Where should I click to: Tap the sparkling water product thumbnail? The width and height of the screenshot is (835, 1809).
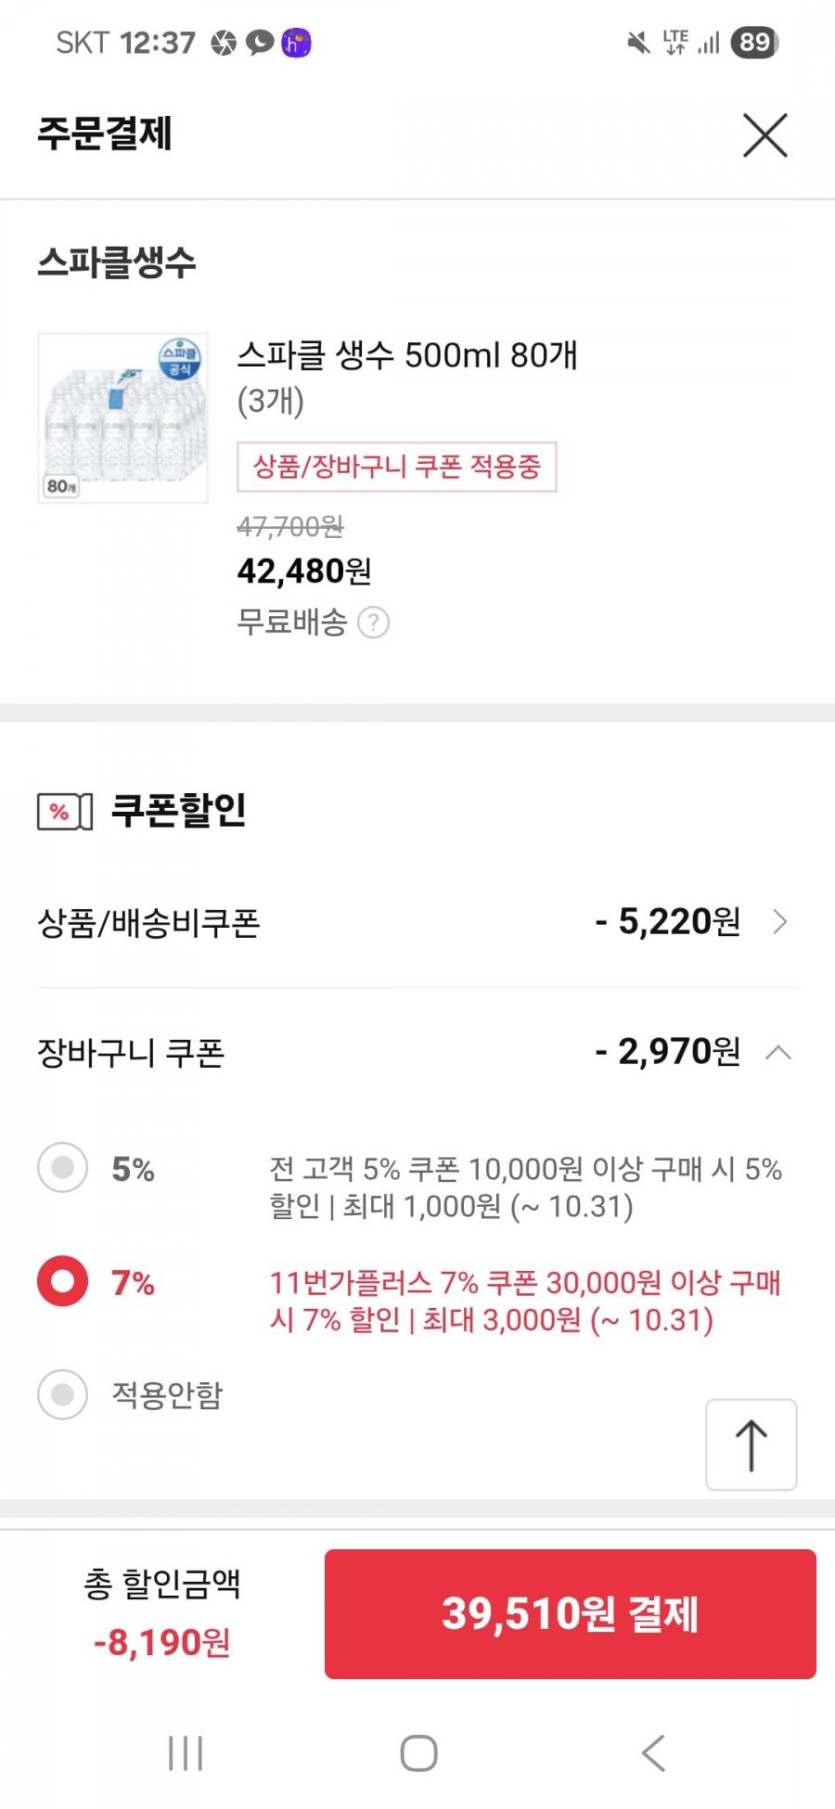(123, 418)
